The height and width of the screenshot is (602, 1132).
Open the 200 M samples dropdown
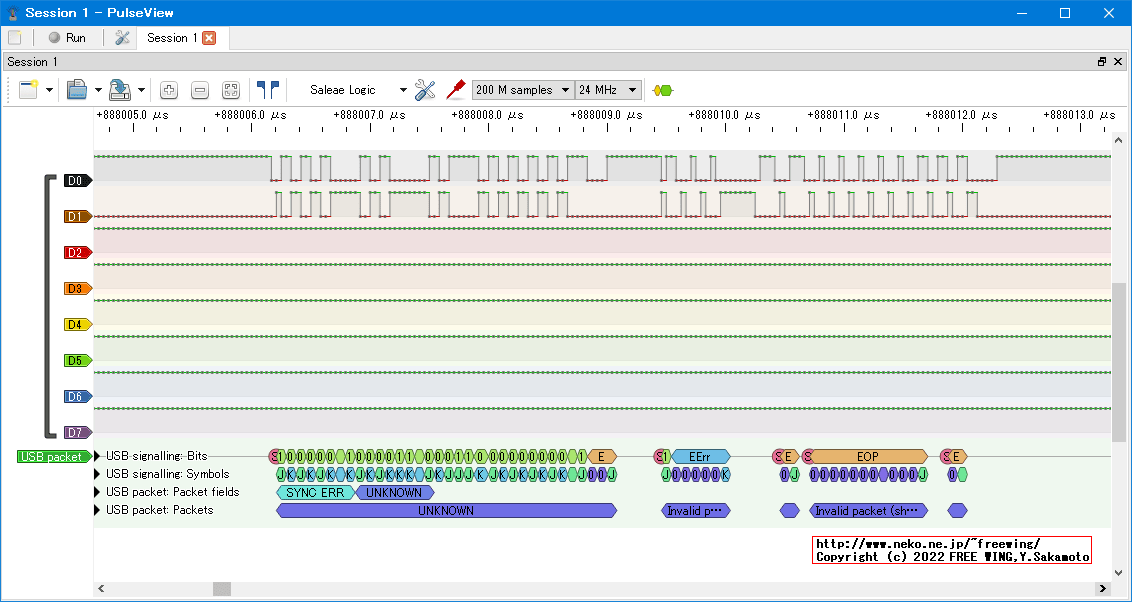(523, 90)
